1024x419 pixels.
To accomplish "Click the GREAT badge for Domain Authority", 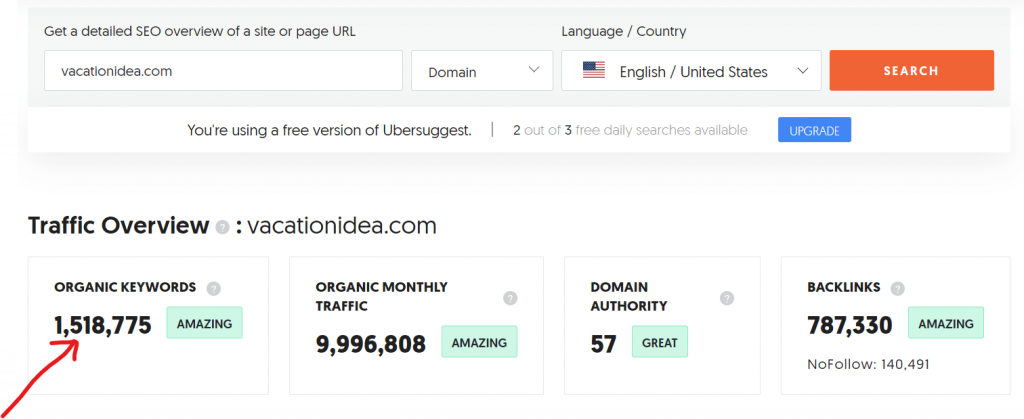I will [x=660, y=341].
